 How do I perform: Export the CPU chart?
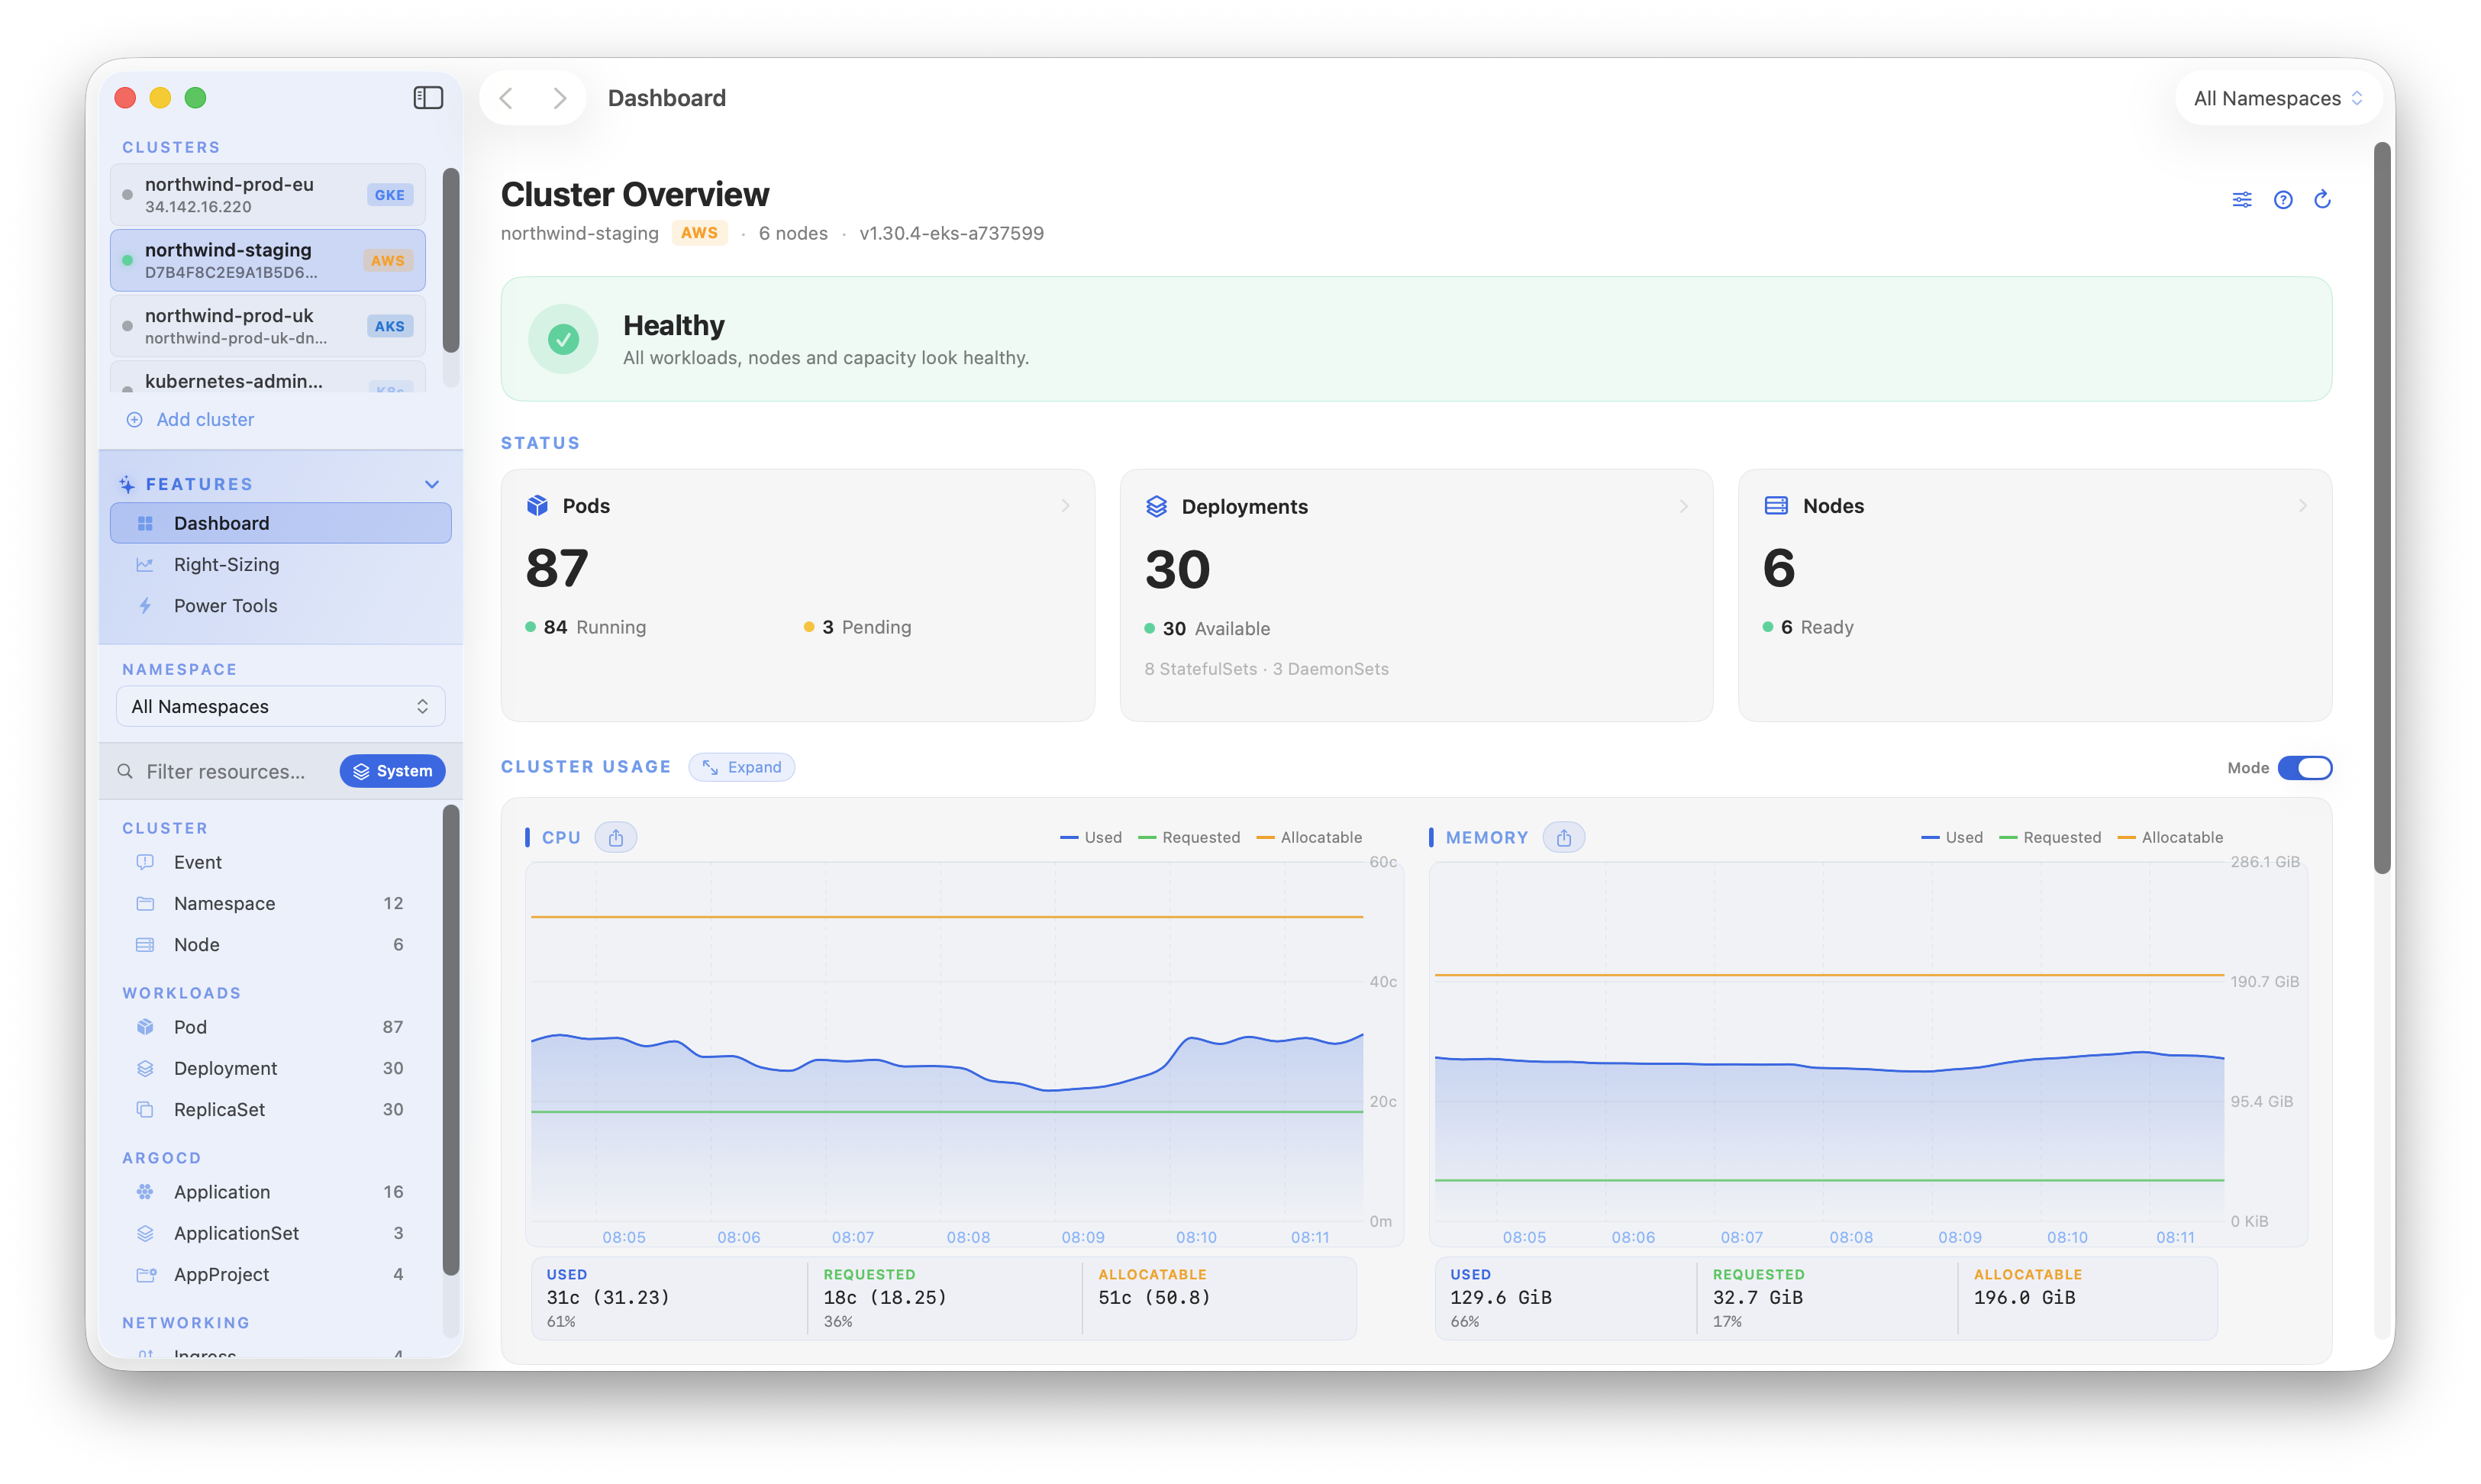click(616, 838)
